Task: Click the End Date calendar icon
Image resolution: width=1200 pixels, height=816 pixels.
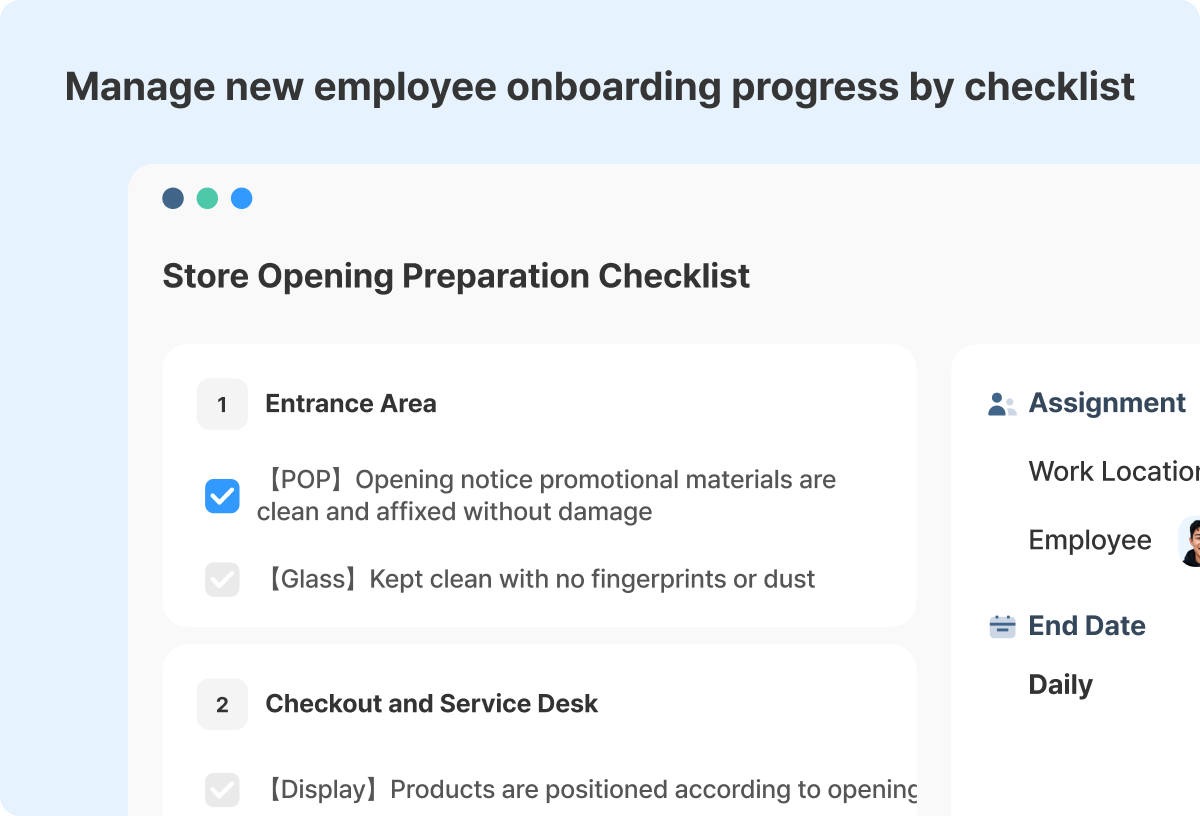Action: pyautogui.click(x=1002, y=627)
